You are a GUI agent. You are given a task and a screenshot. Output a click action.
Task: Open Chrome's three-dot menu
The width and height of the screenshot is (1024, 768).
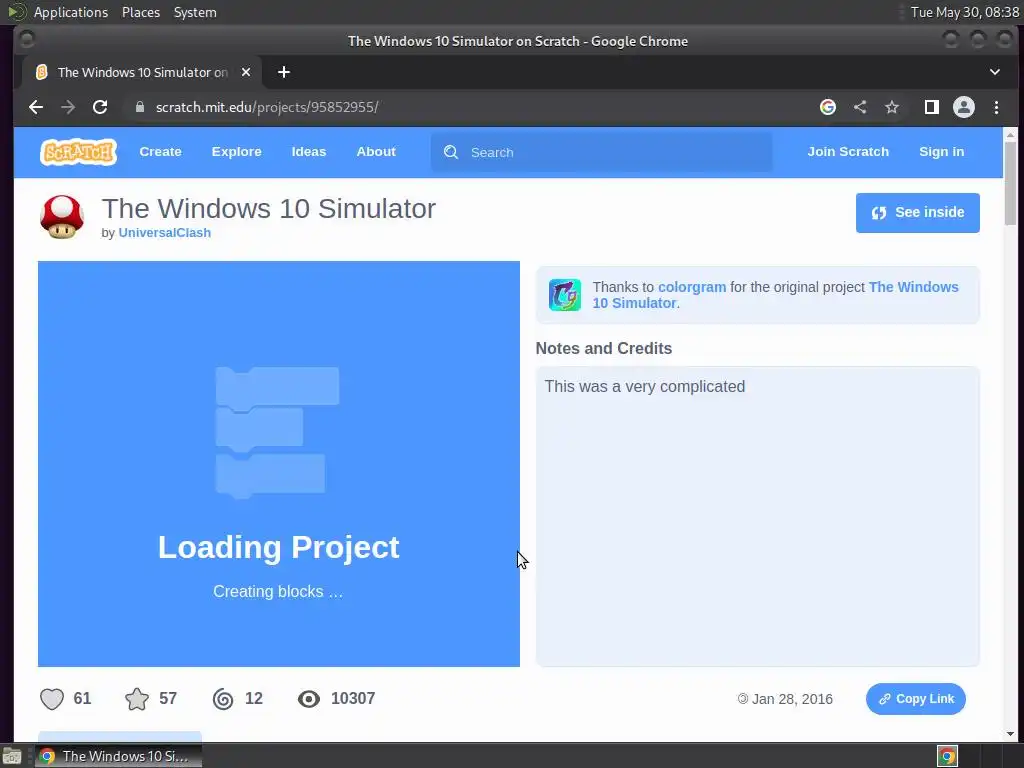click(x=996, y=107)
